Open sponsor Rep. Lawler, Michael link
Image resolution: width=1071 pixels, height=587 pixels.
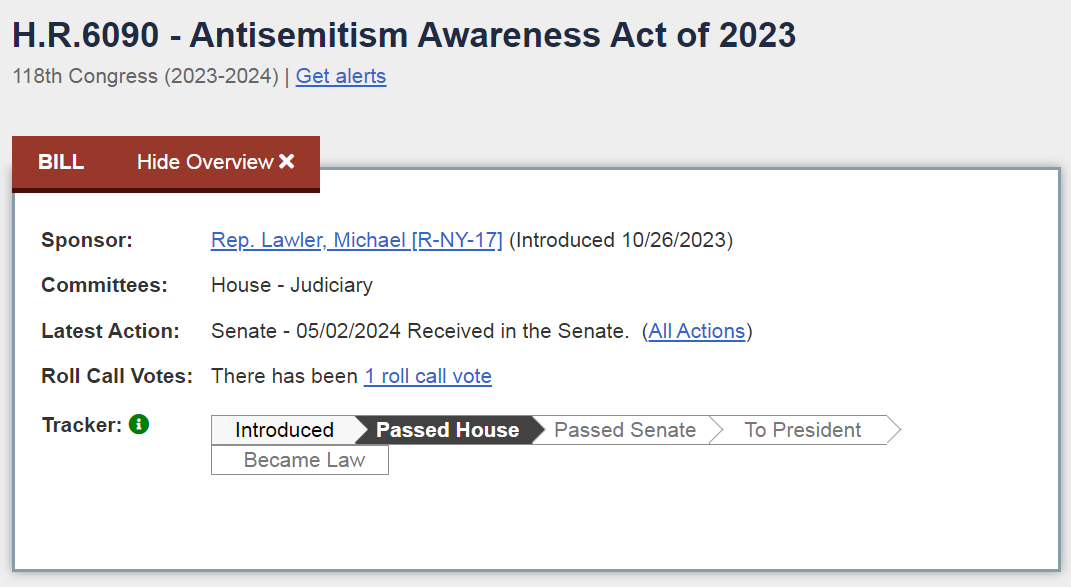357,240
